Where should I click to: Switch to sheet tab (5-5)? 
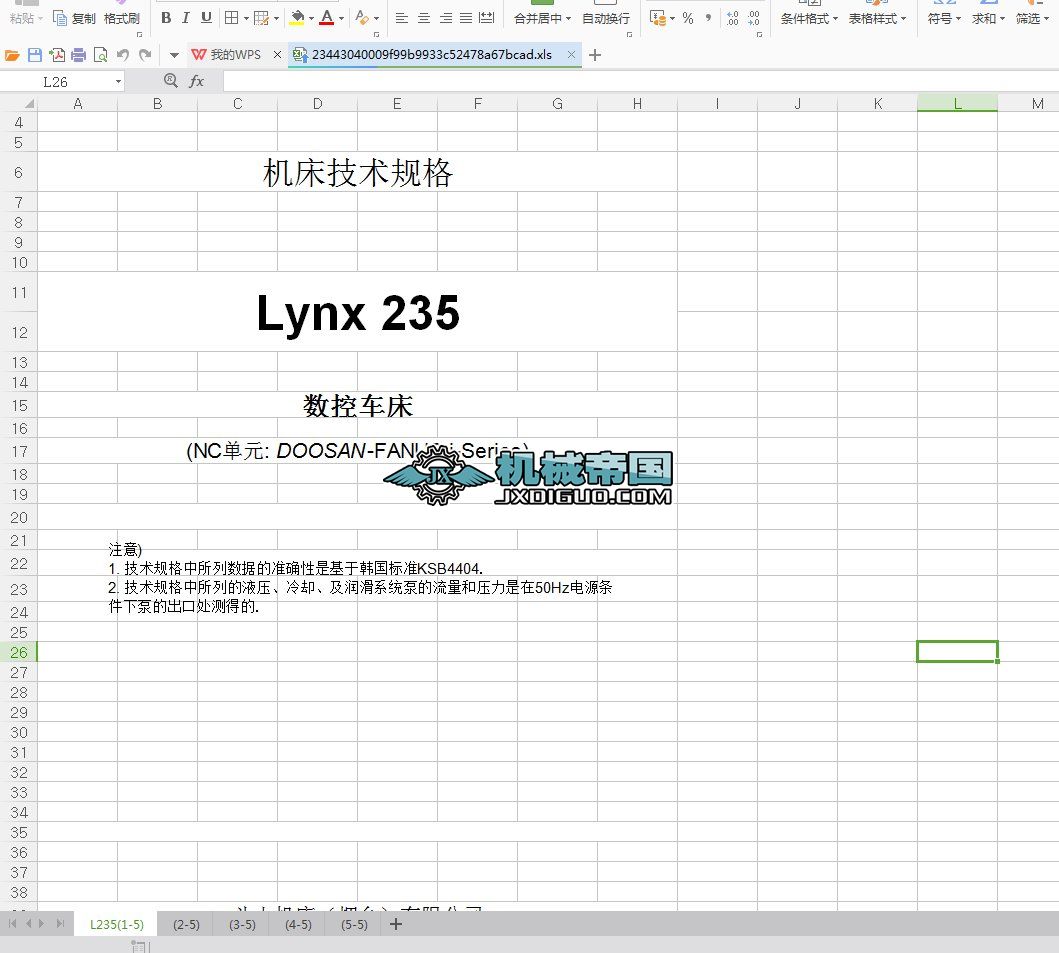[x=355, y=925]
